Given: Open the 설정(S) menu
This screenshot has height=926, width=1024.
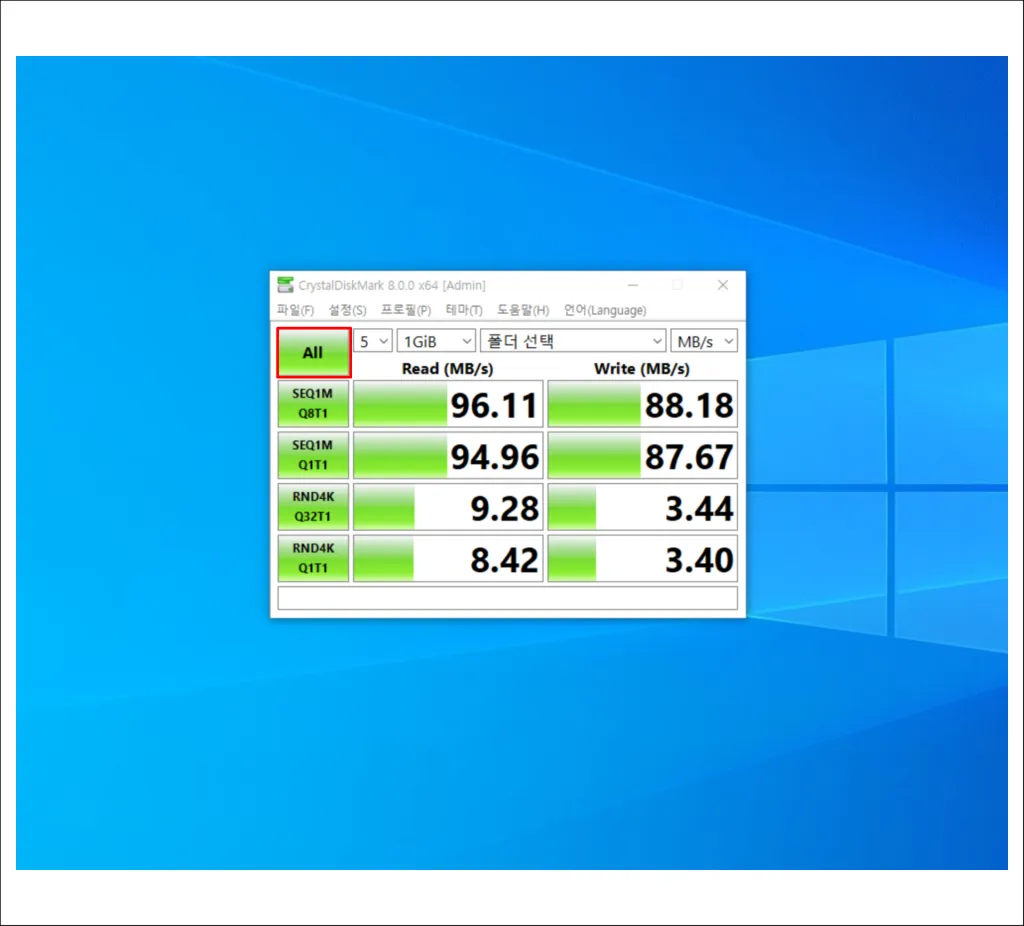Looking at the screenshot, I should tap(347, 310).
